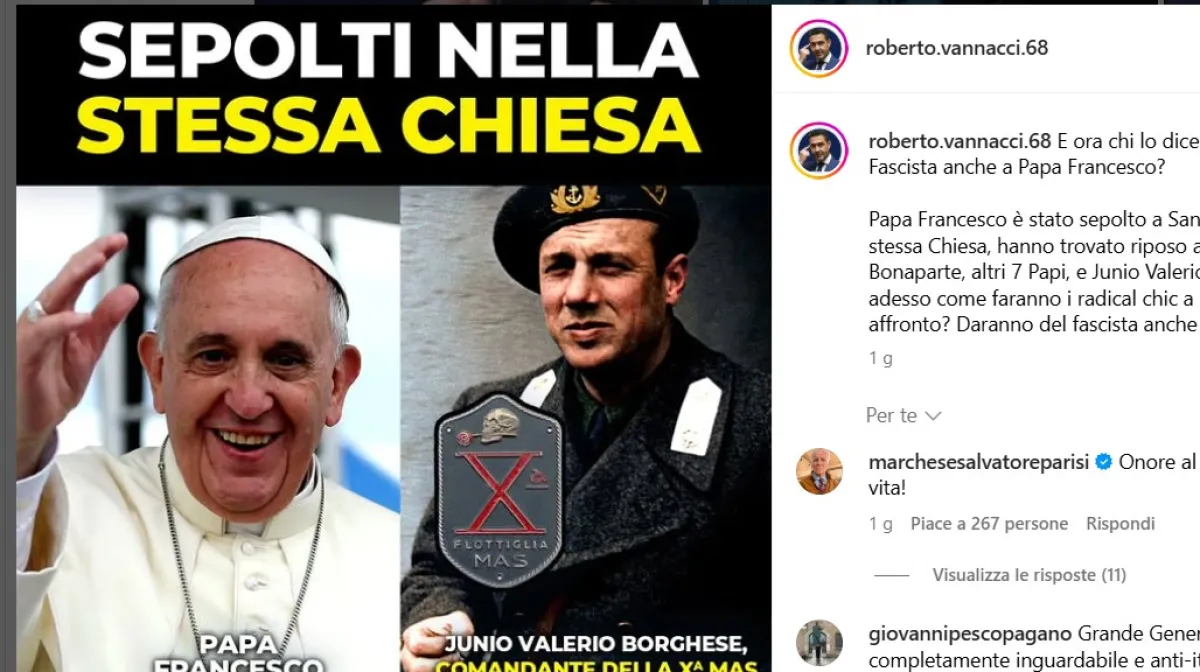This screenshot has width=1200, height=672.
Task: Open roberto.vannacci.68 username in post header
Action: tap(958, 47)
